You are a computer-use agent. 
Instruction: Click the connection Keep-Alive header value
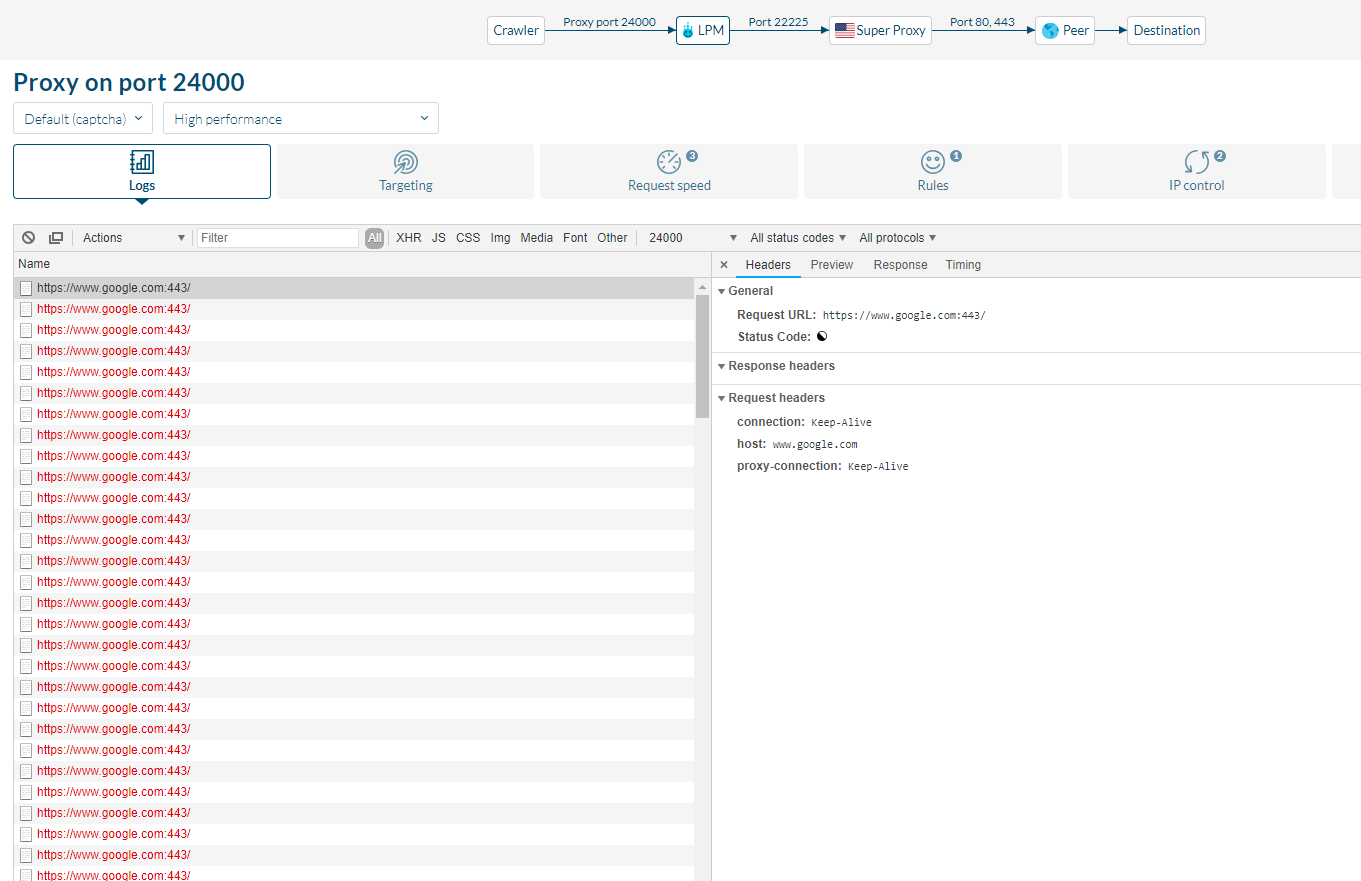tap(841, 423)
